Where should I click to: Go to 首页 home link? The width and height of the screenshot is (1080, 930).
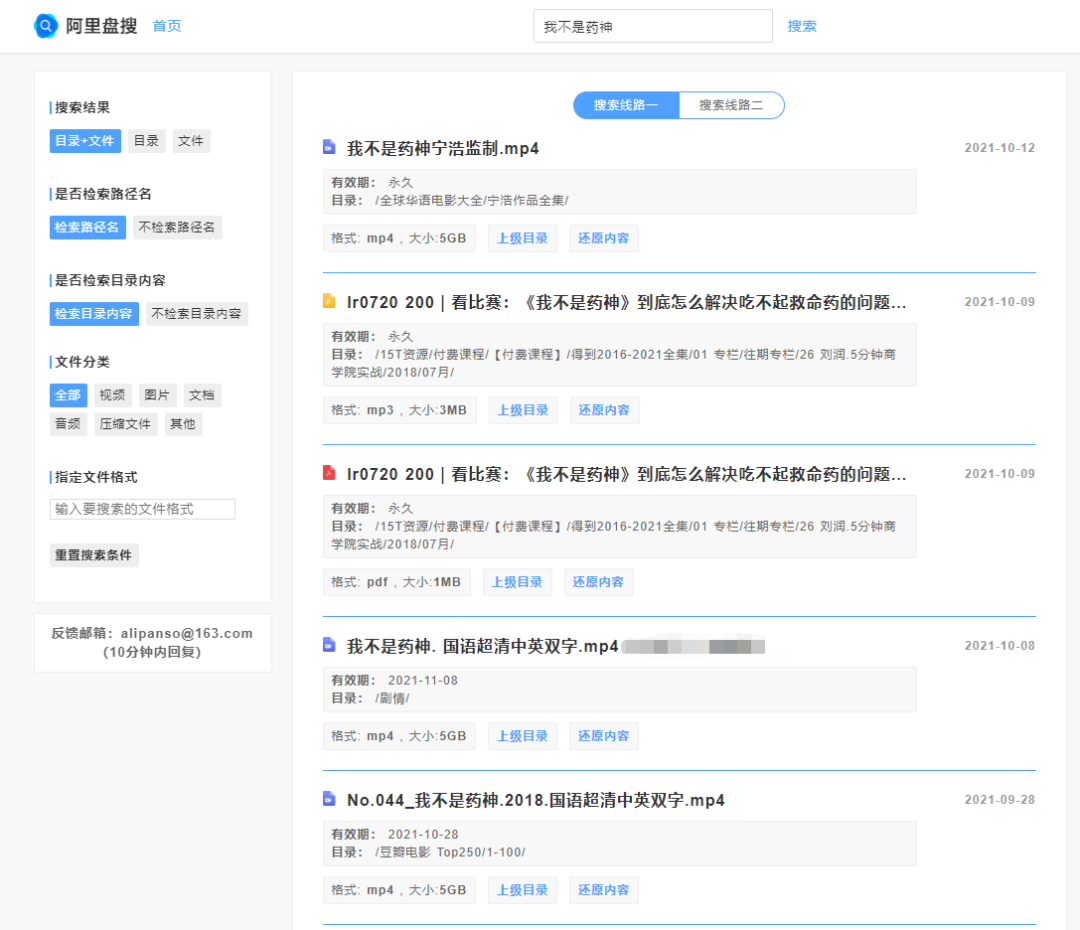pyautogui.click(x=167, y=26)
